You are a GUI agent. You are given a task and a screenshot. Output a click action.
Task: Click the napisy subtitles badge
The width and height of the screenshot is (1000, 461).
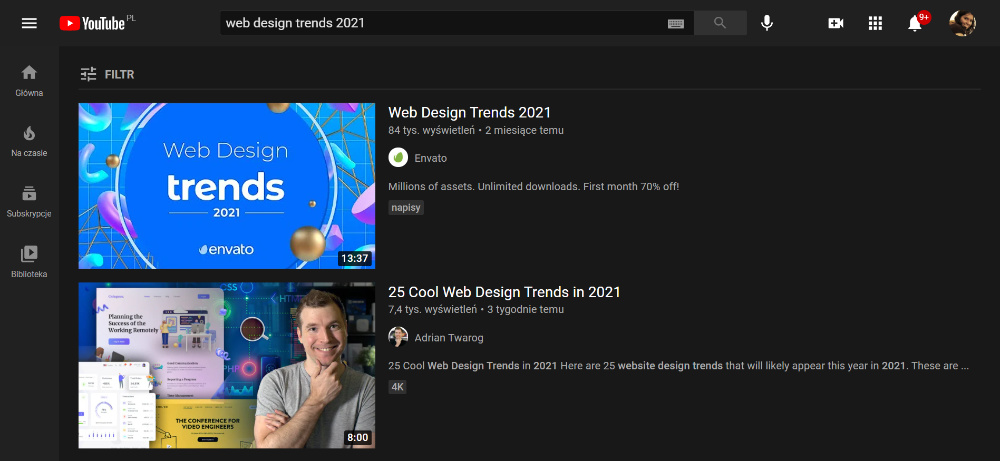[x=406, y=208]
